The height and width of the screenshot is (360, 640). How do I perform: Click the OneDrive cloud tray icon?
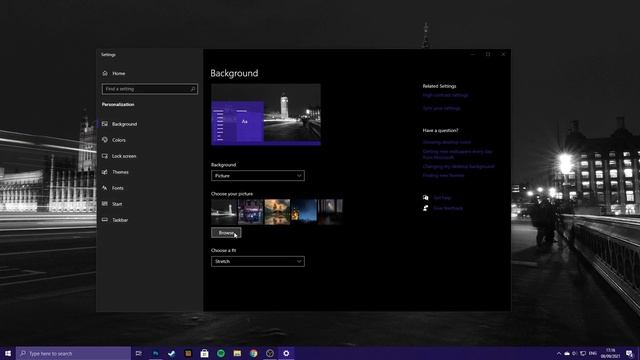click(567, 353)
